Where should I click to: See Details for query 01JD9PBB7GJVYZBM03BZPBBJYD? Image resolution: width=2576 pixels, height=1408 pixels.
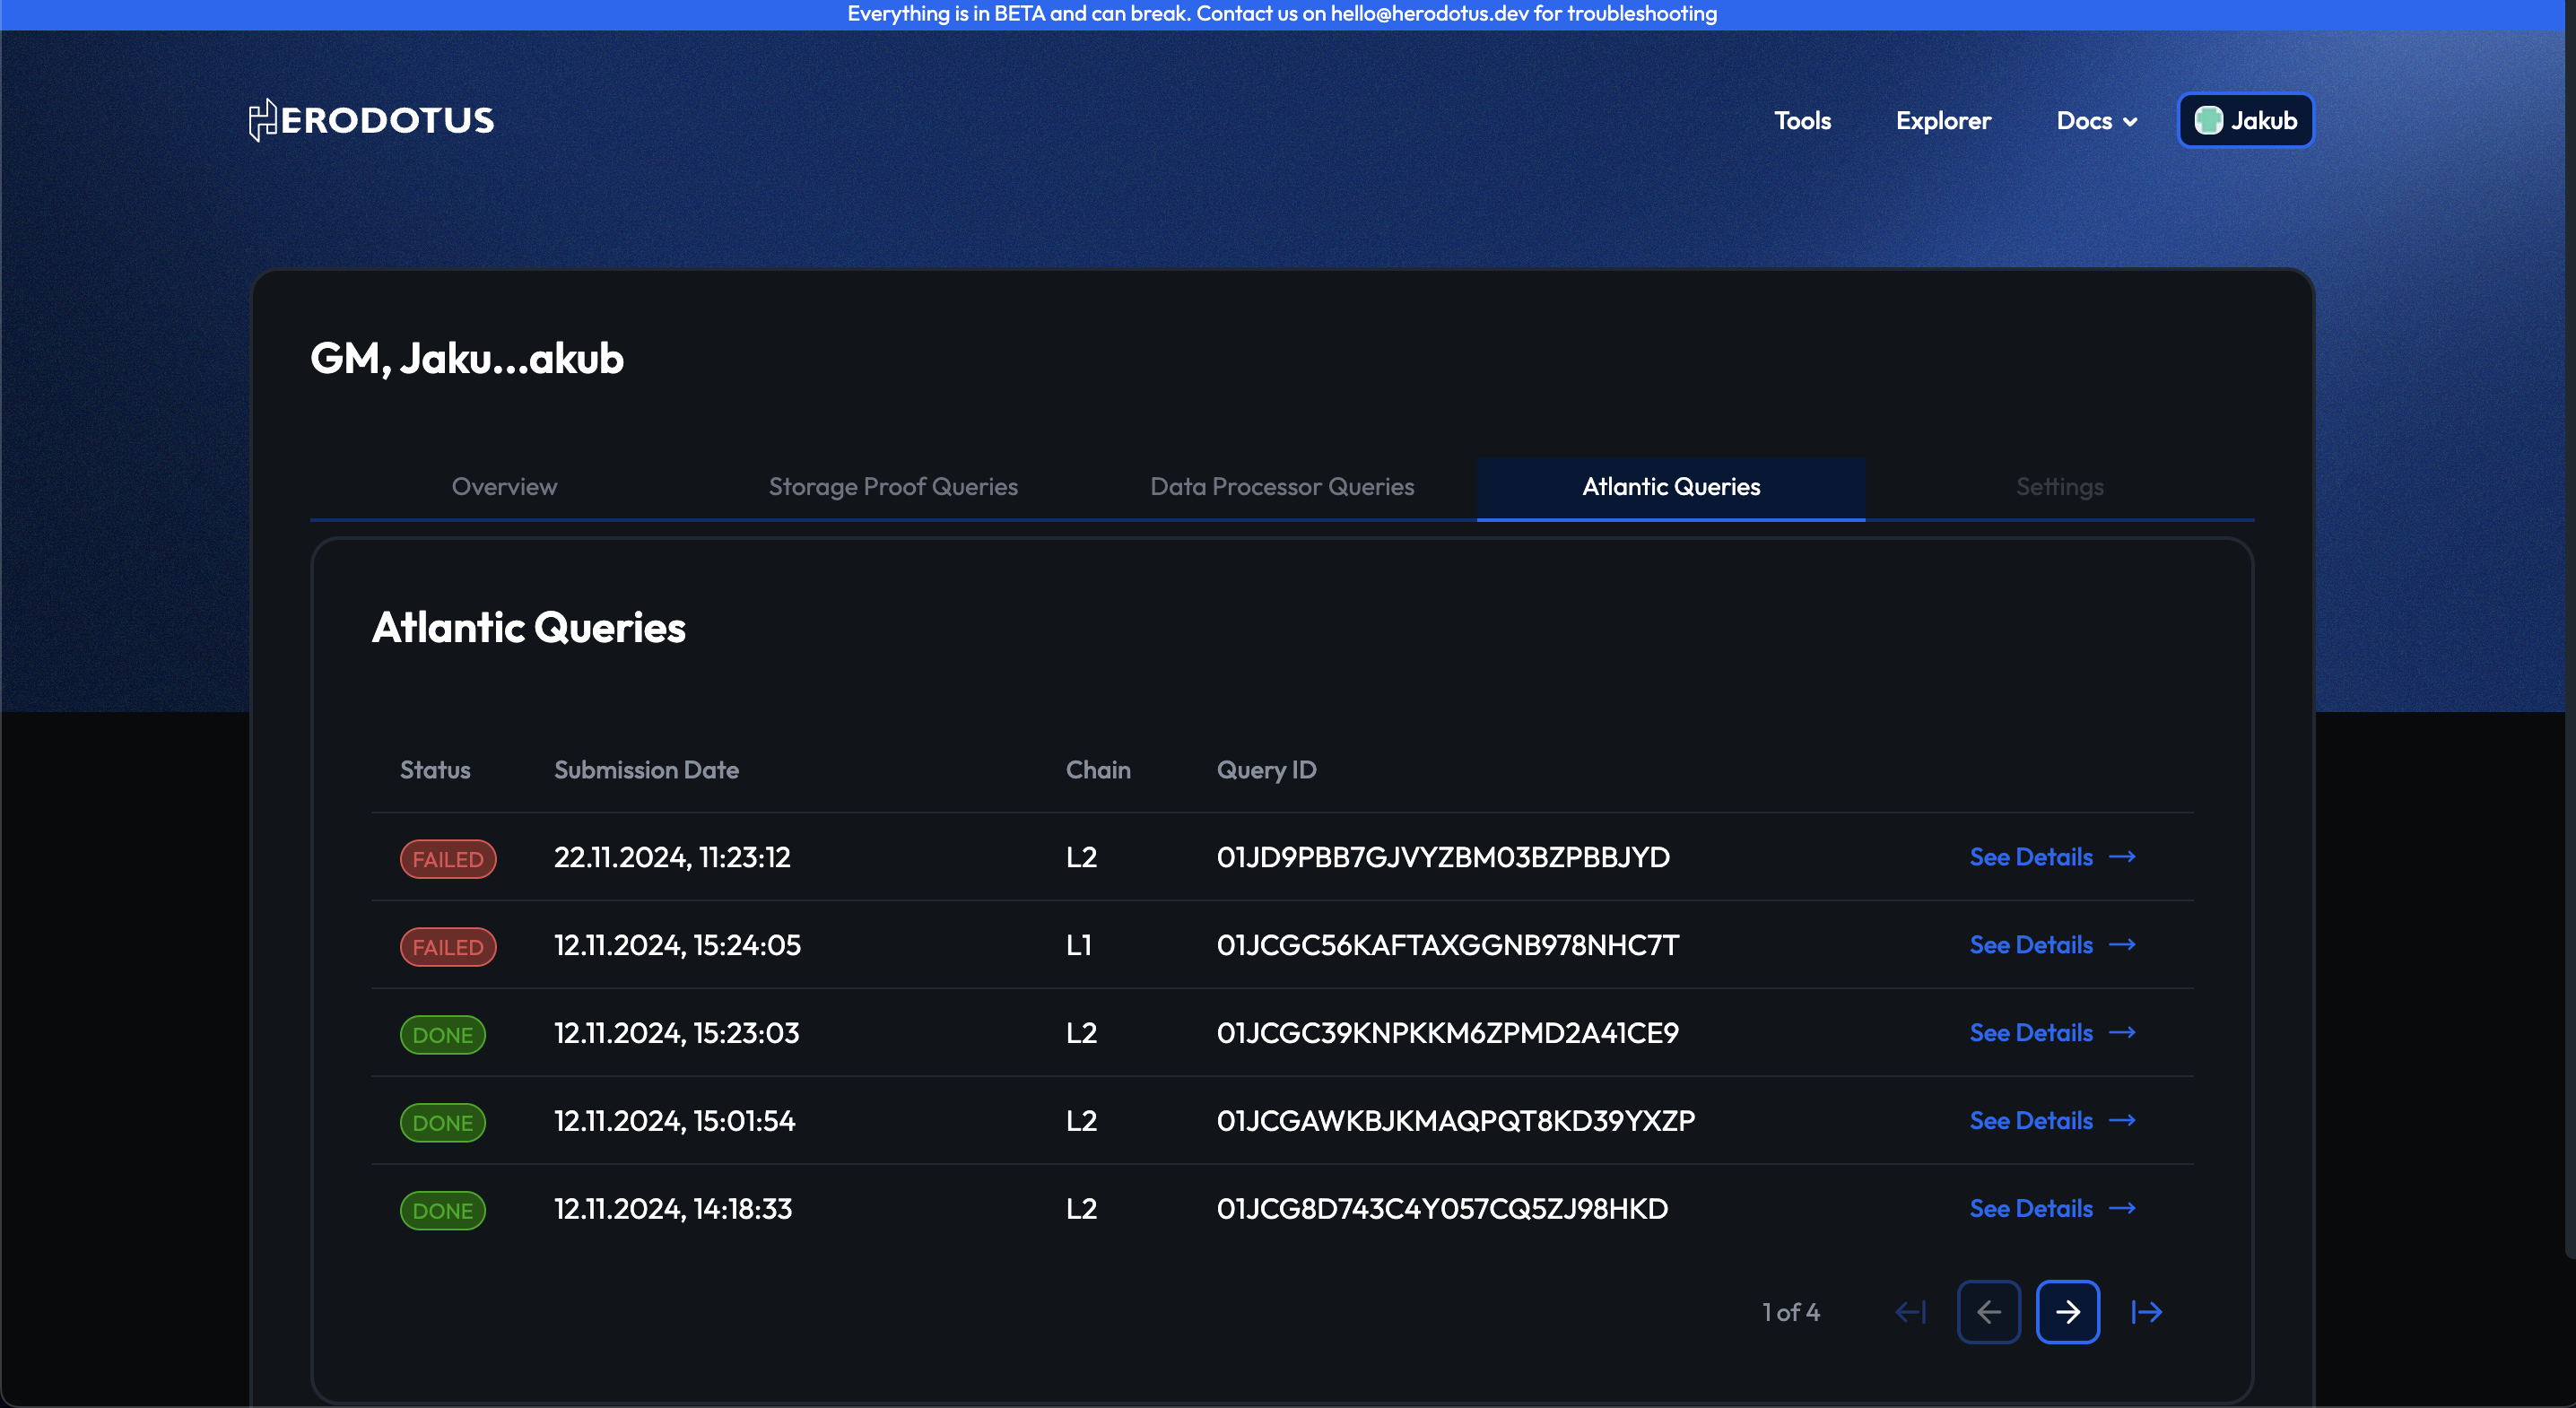2052,857
